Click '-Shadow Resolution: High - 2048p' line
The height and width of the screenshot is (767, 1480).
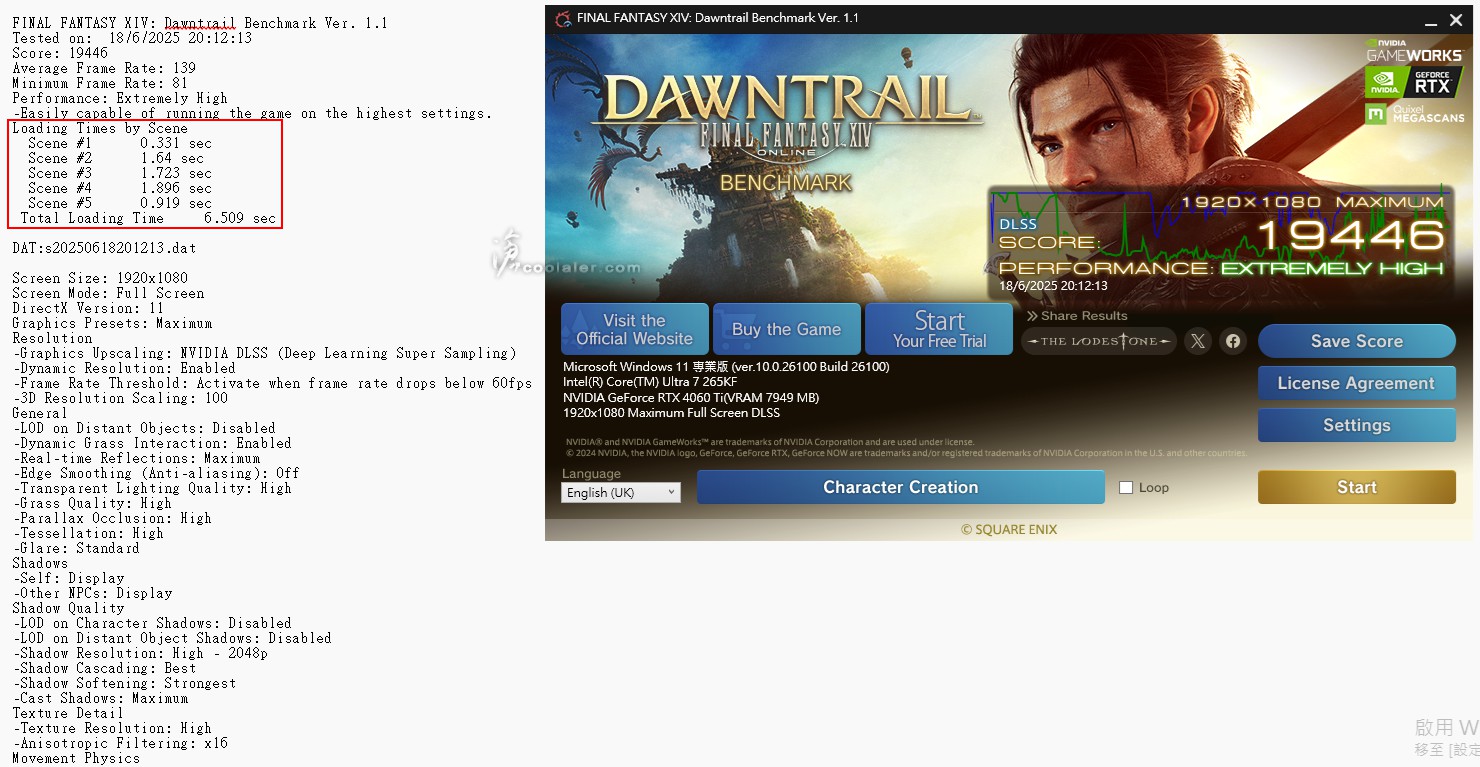click(x=140, y=653)
